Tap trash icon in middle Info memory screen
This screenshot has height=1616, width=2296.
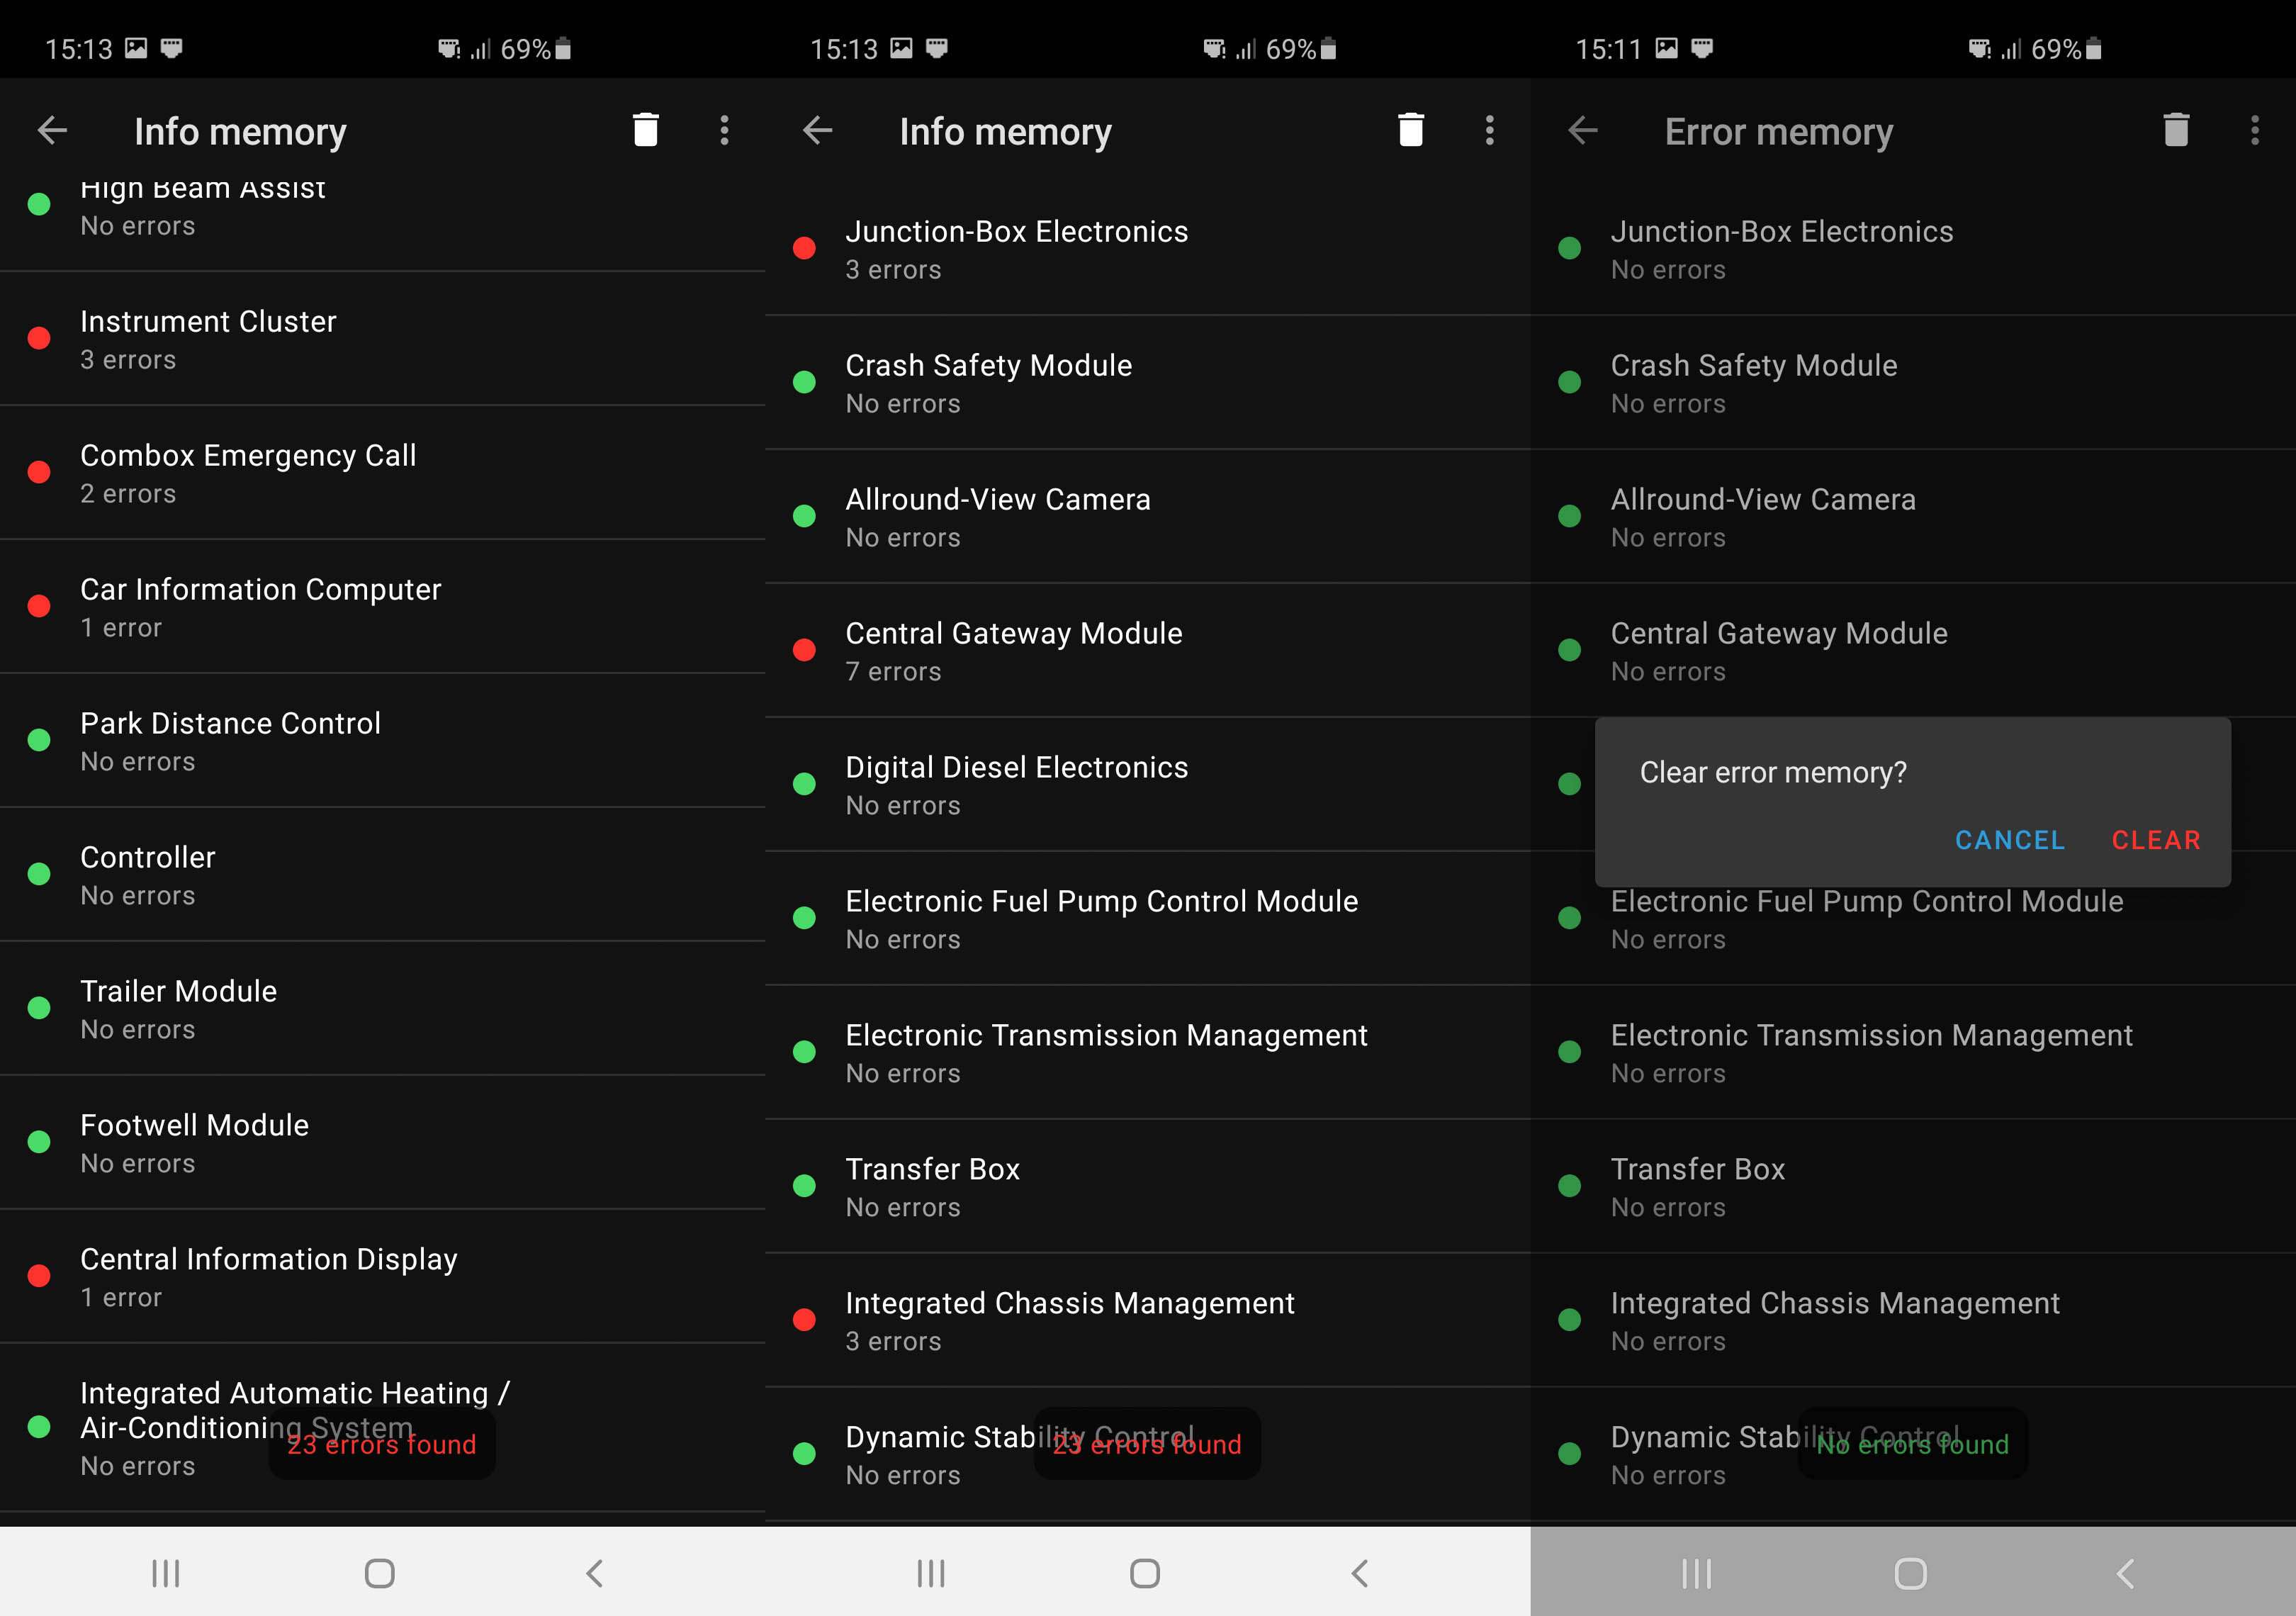point(1410,130)
